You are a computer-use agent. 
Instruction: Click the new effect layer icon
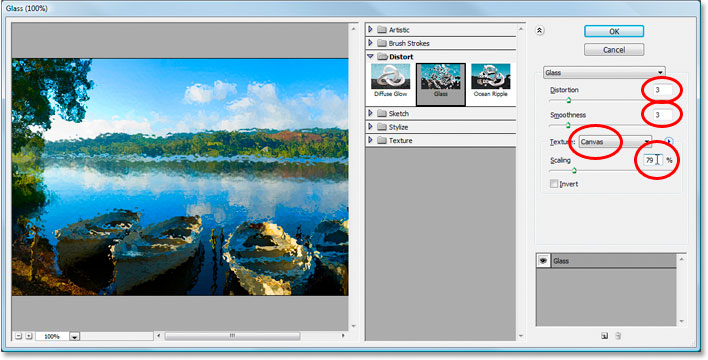(x=605, y=336)
